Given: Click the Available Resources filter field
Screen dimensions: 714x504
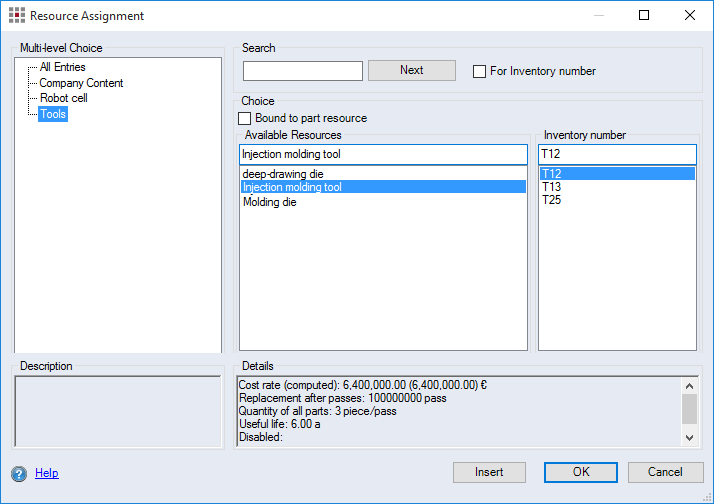Looking at the screenshot, I should [x=383, y=154].
